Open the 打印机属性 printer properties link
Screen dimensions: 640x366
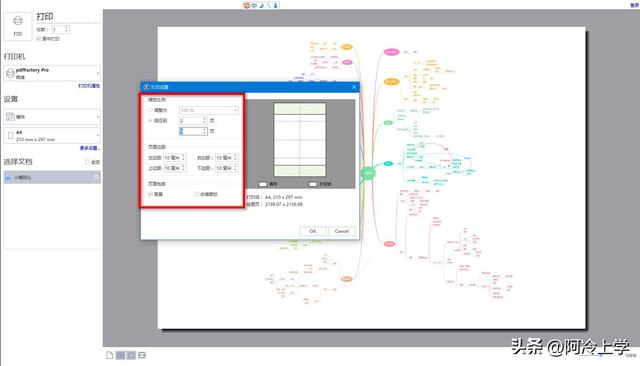coord(89,86)
